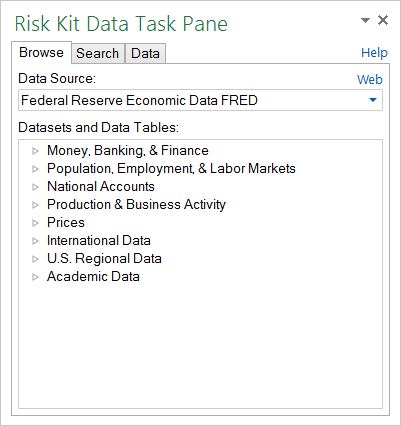Switch to the Data tab
The image size is (401, 426).
[145, 53]
